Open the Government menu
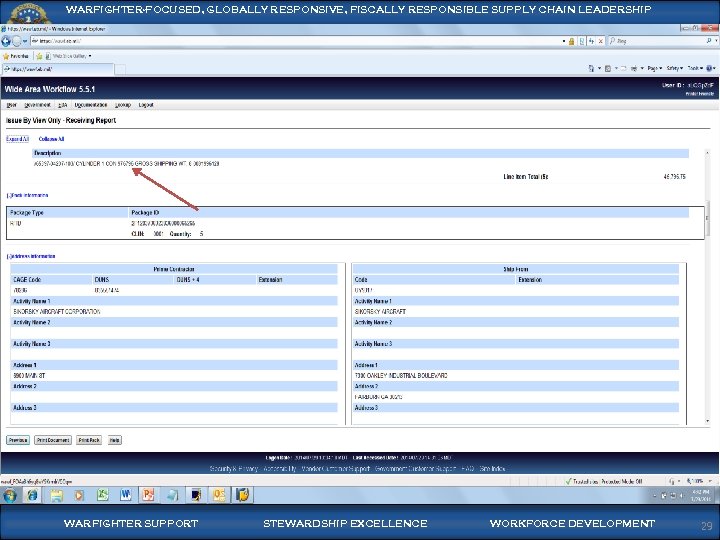This screenshot has width=720, height=540. coord(37,105)
